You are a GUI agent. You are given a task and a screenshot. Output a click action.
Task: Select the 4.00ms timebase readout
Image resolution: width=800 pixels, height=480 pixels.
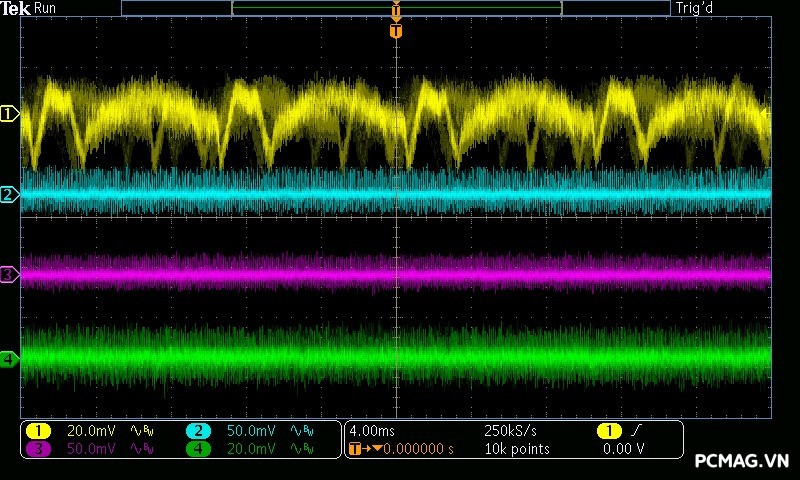(x=372, y=431)
